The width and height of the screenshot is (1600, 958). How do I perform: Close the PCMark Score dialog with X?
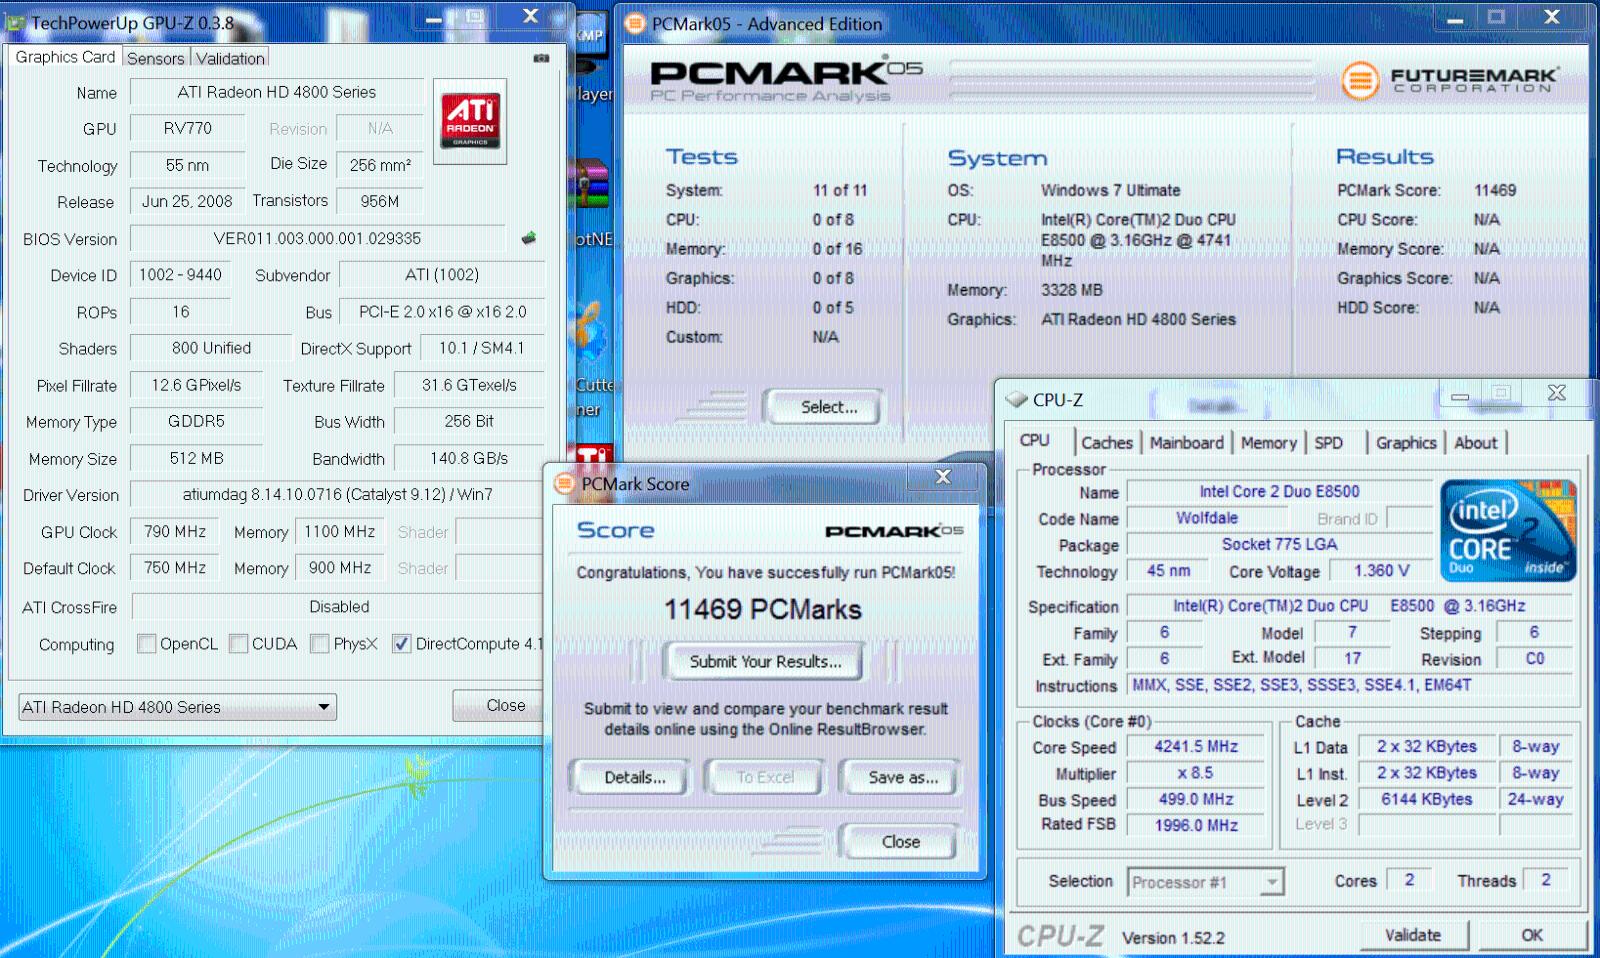(943, 477)
